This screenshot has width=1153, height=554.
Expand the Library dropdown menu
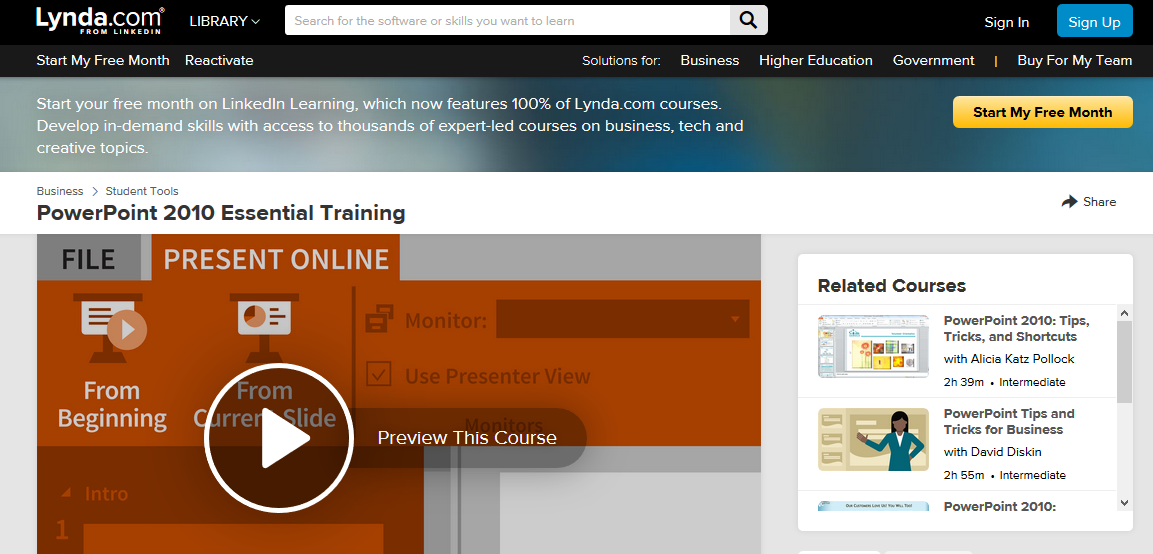pos(224,21)
